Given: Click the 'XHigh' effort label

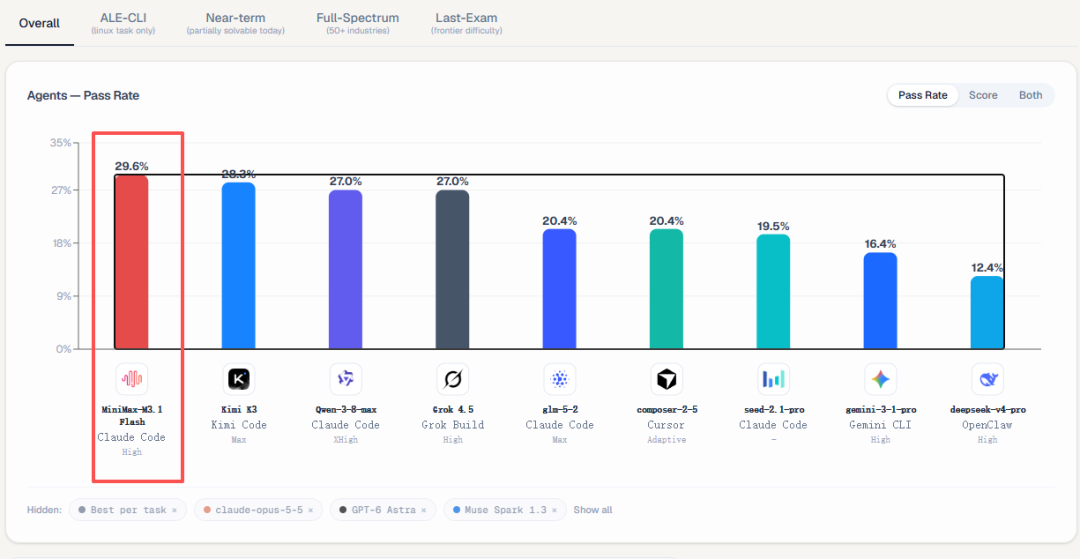Looking at the screenshot, I should 345,440.
